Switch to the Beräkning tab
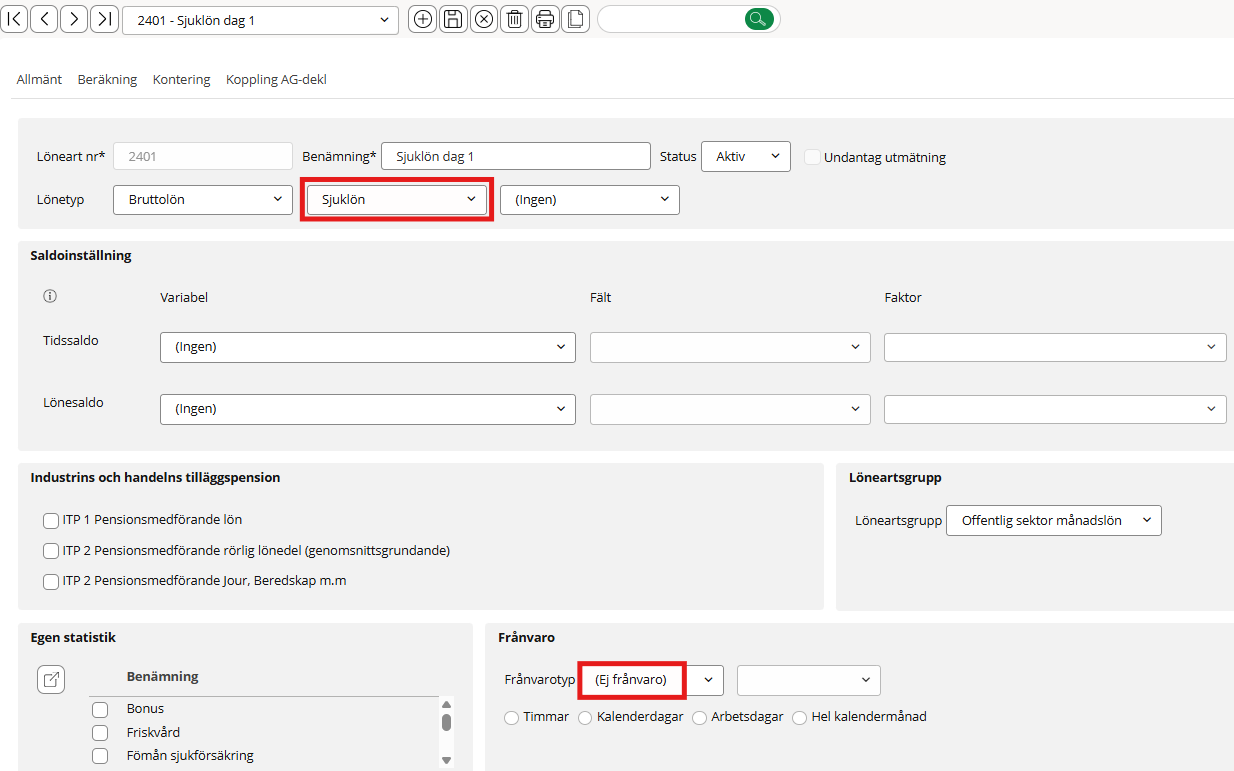Image resolution: width=1234 pixels, height=771 pixels. point(107,80)
